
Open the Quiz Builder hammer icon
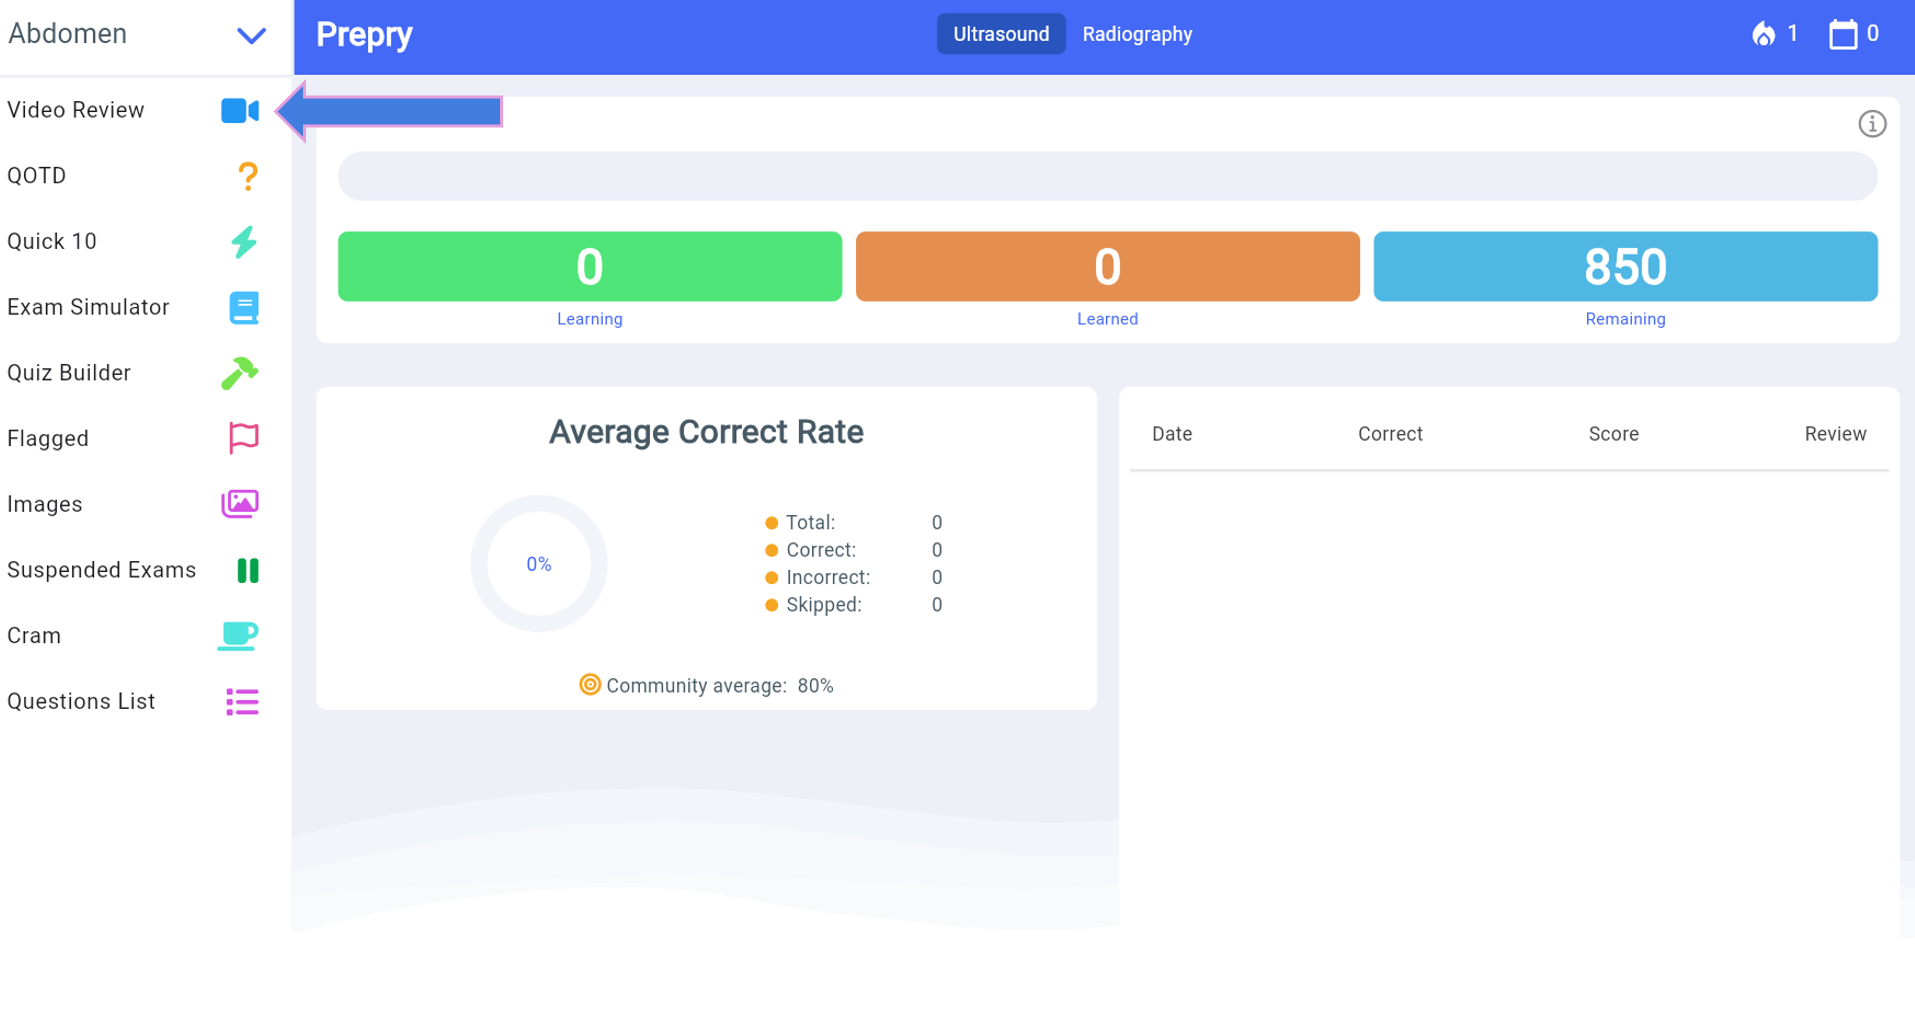pos(240,373)
